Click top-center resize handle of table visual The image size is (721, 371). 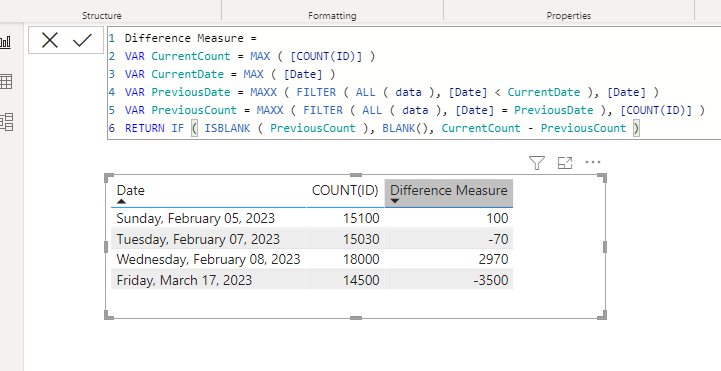tap(356, 175)
